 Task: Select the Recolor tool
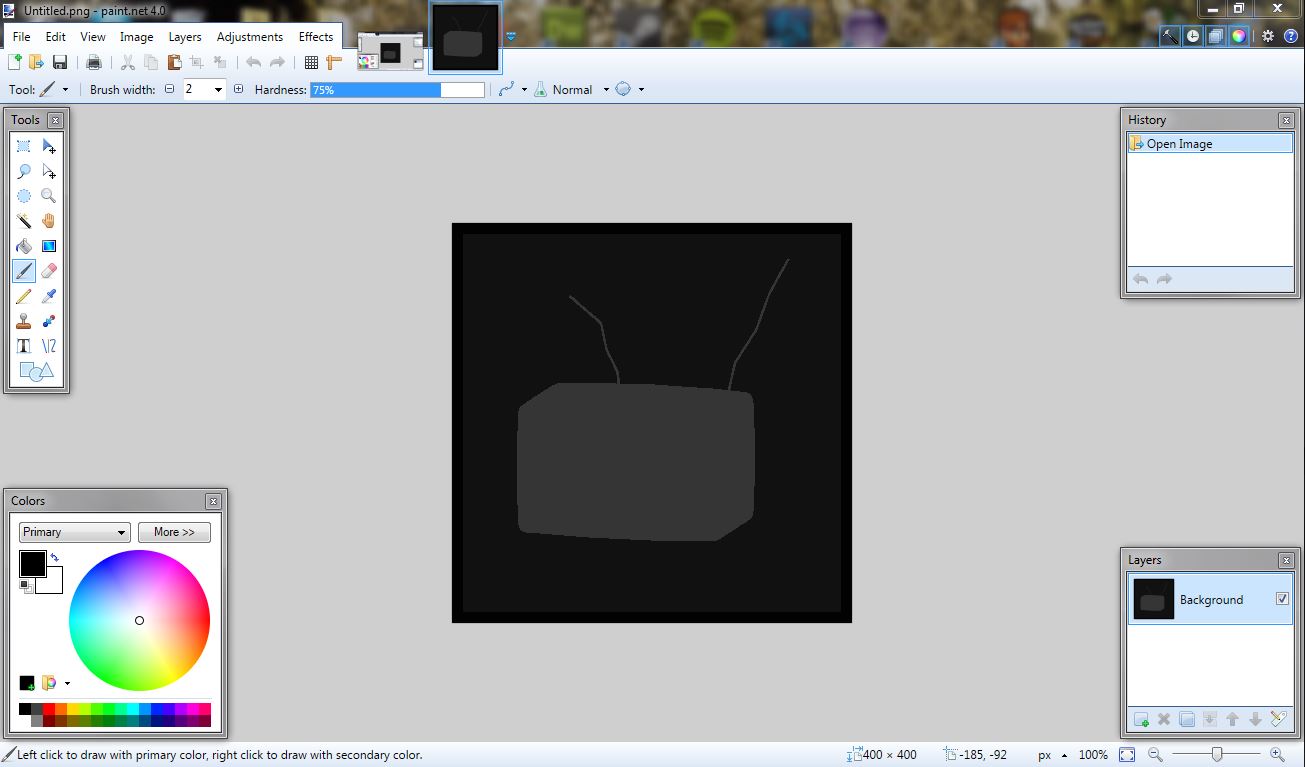[49, 321]
